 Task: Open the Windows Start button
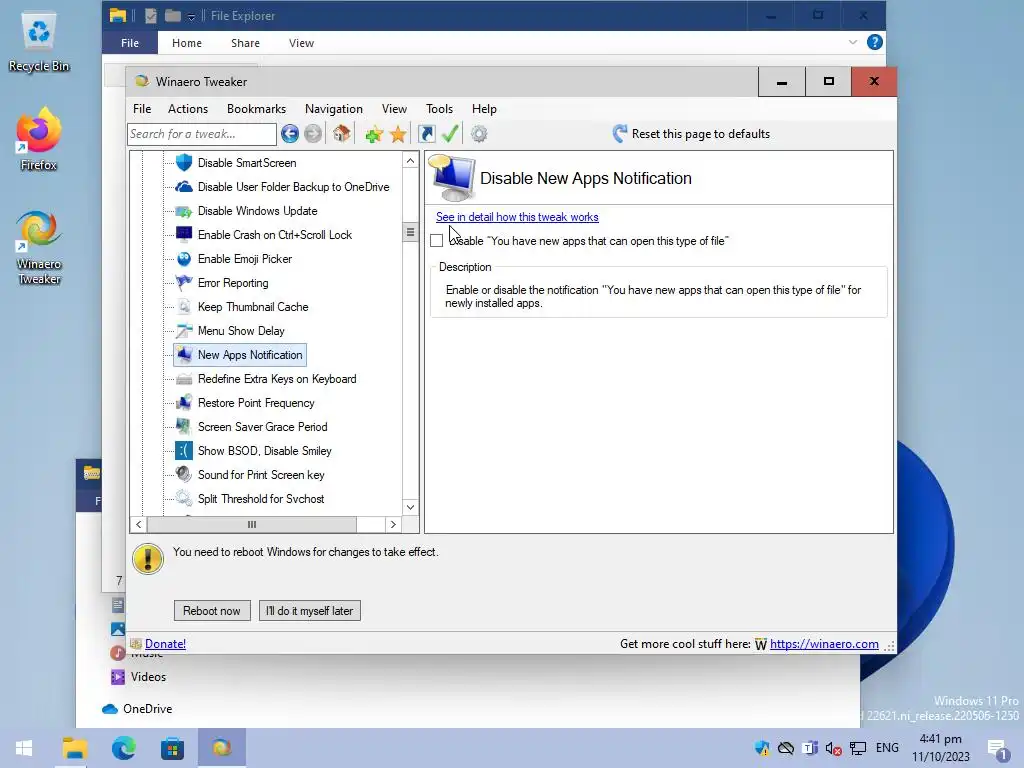pyautogui.click(x=24, y=748)
